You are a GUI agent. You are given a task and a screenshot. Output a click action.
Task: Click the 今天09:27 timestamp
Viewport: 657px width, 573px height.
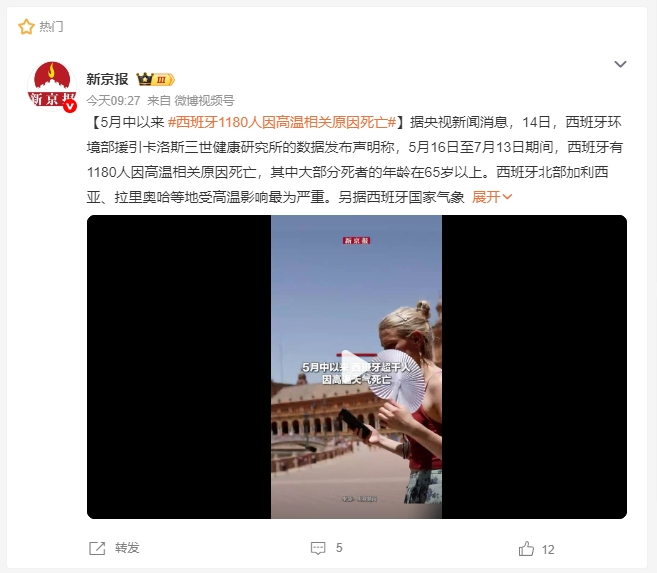[x=113, y=101]
